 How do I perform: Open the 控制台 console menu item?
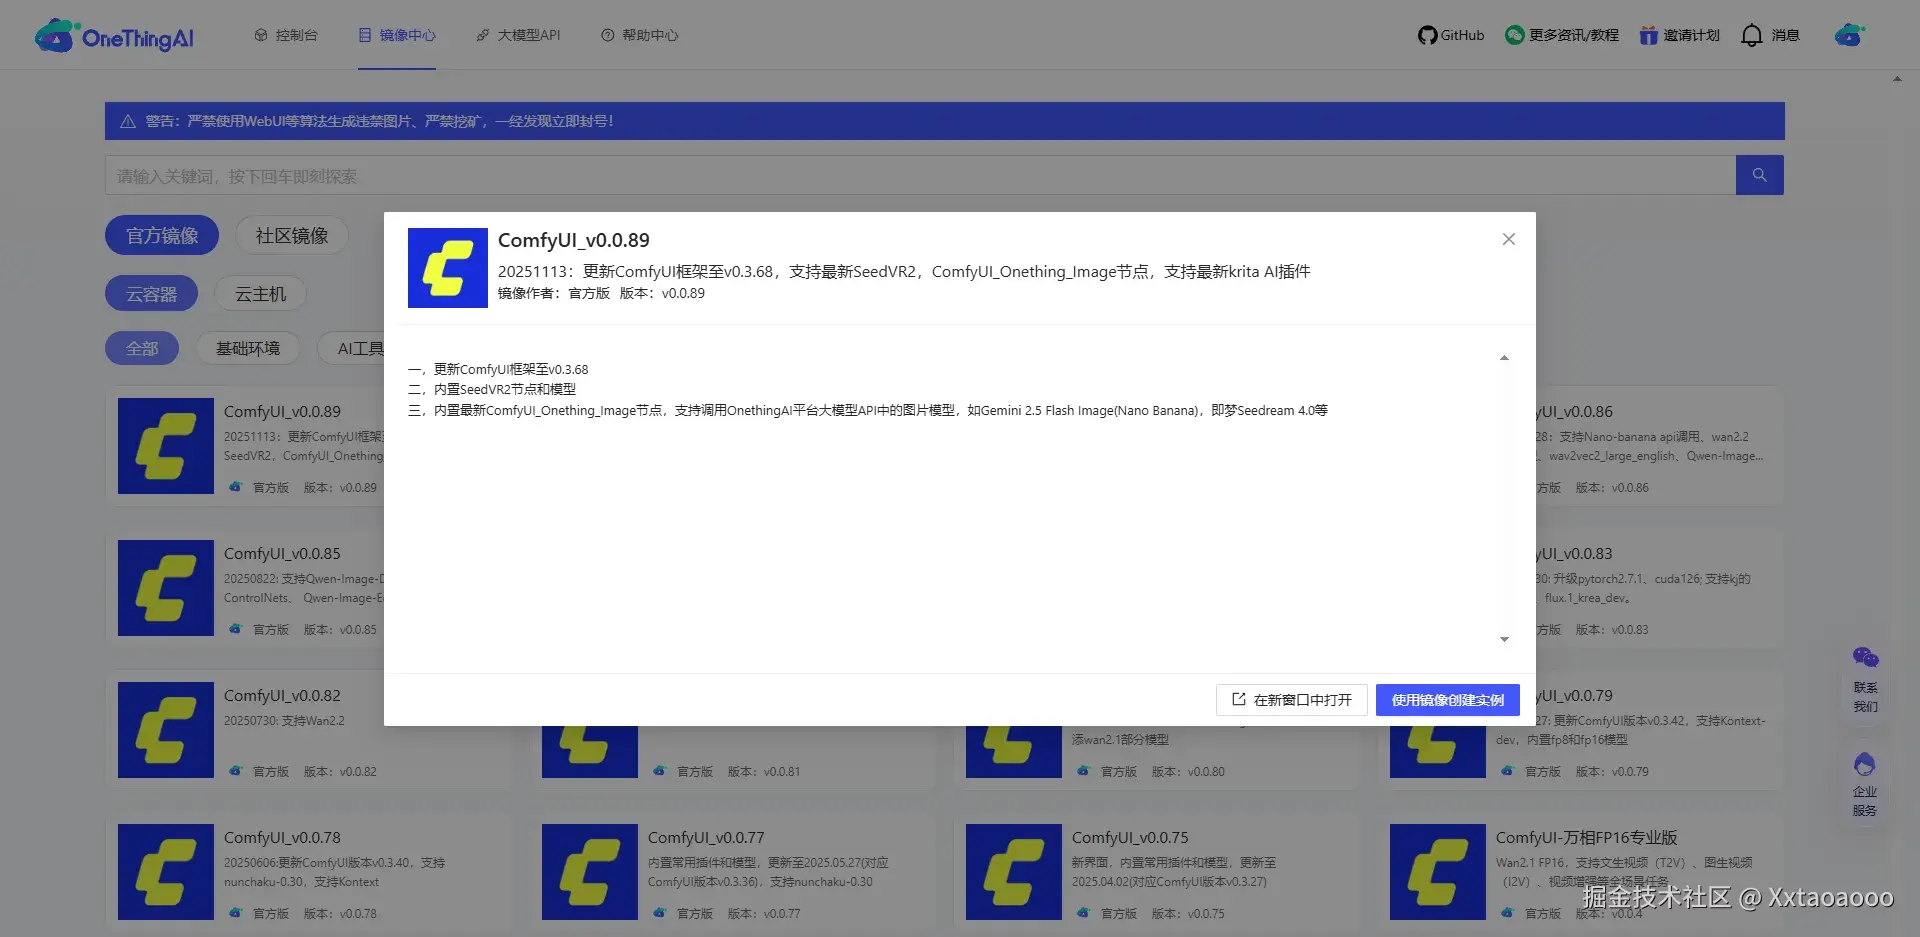[x=286, y=35]
